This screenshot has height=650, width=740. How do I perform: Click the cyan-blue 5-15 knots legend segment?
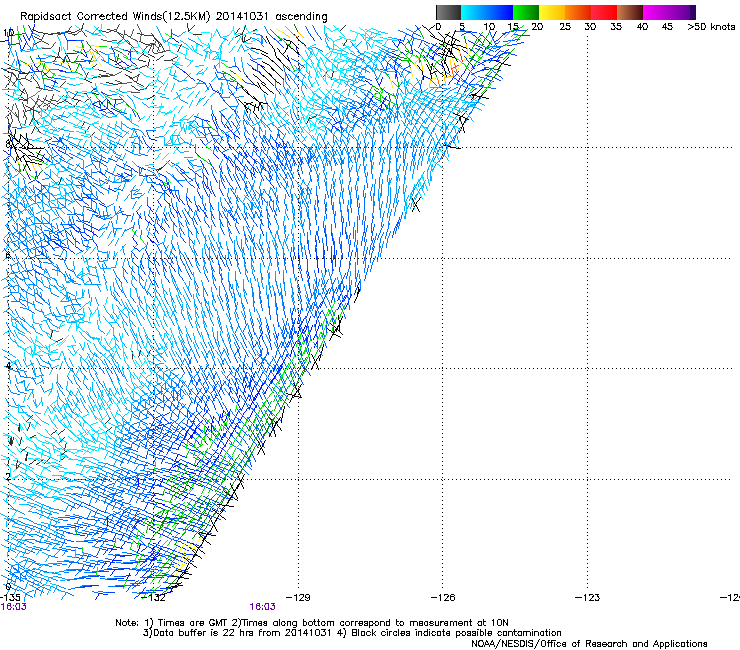click(x=487, y=12)
